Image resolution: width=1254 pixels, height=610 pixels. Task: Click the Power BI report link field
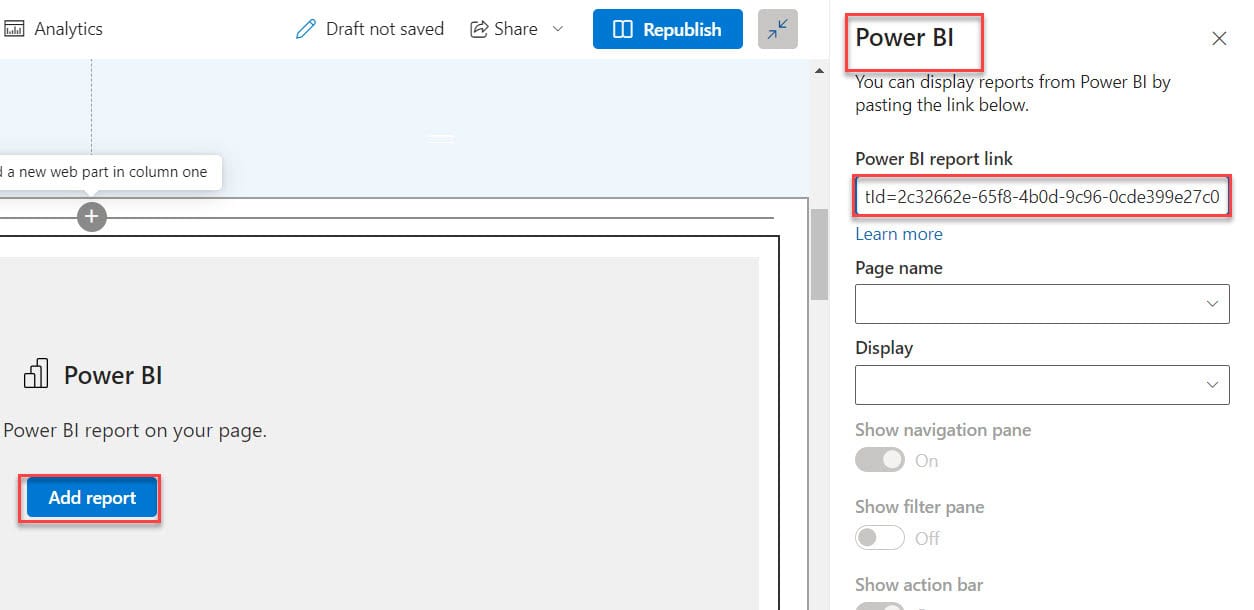[1042, 197]
